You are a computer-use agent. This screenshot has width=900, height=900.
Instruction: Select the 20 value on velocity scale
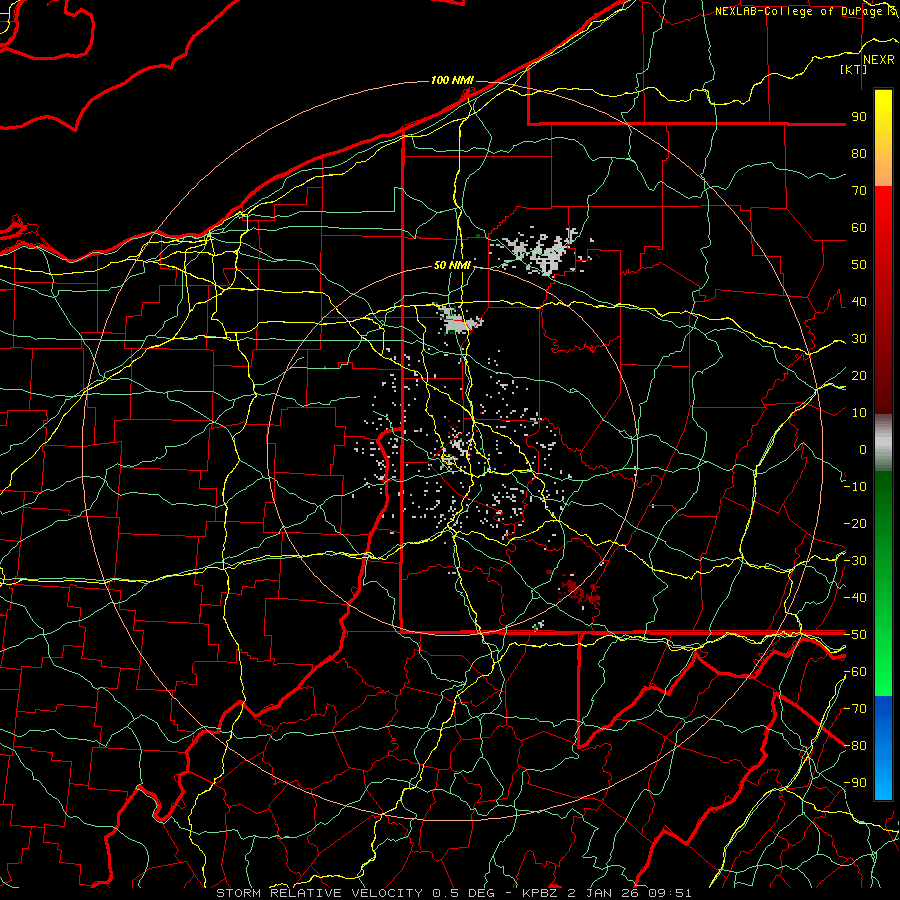click(x=859, y=375)
